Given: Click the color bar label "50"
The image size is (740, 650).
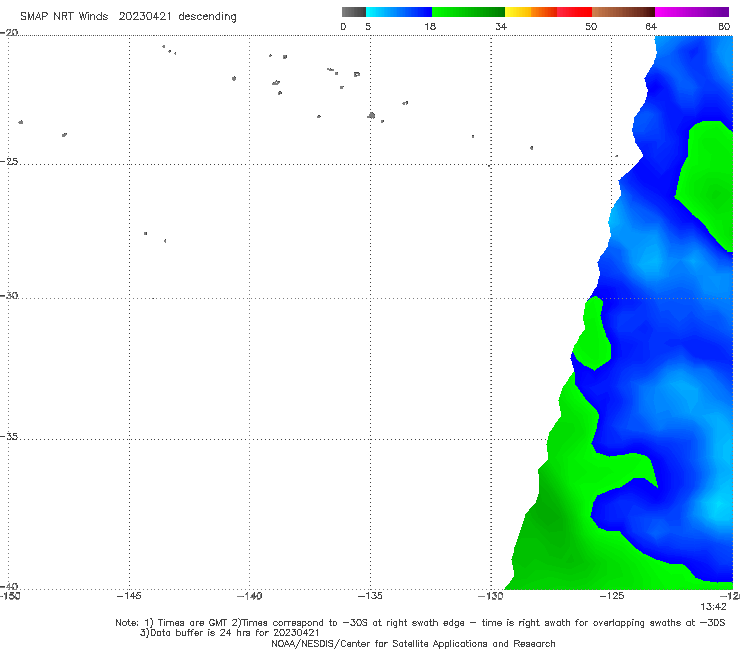Looking at the screenshot, I should click(x=591, y=26).
